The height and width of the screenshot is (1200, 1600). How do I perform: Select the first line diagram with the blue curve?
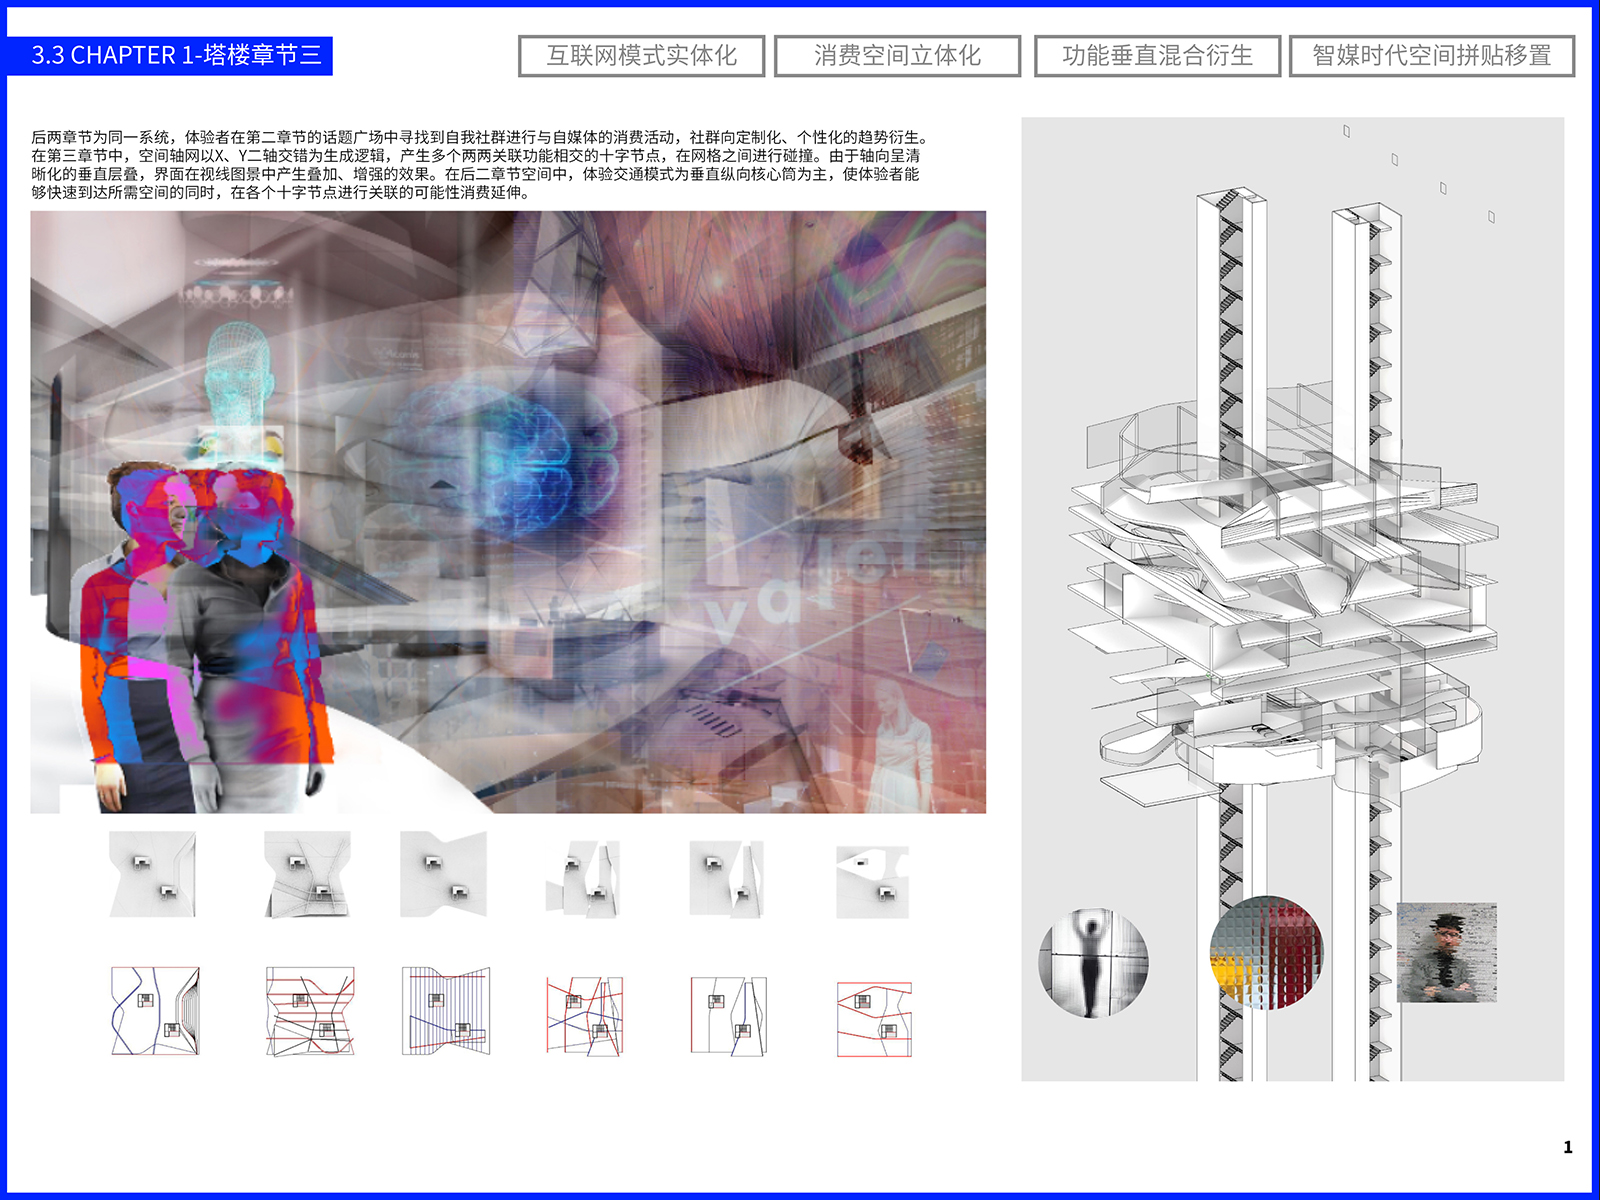[155, 1010]
